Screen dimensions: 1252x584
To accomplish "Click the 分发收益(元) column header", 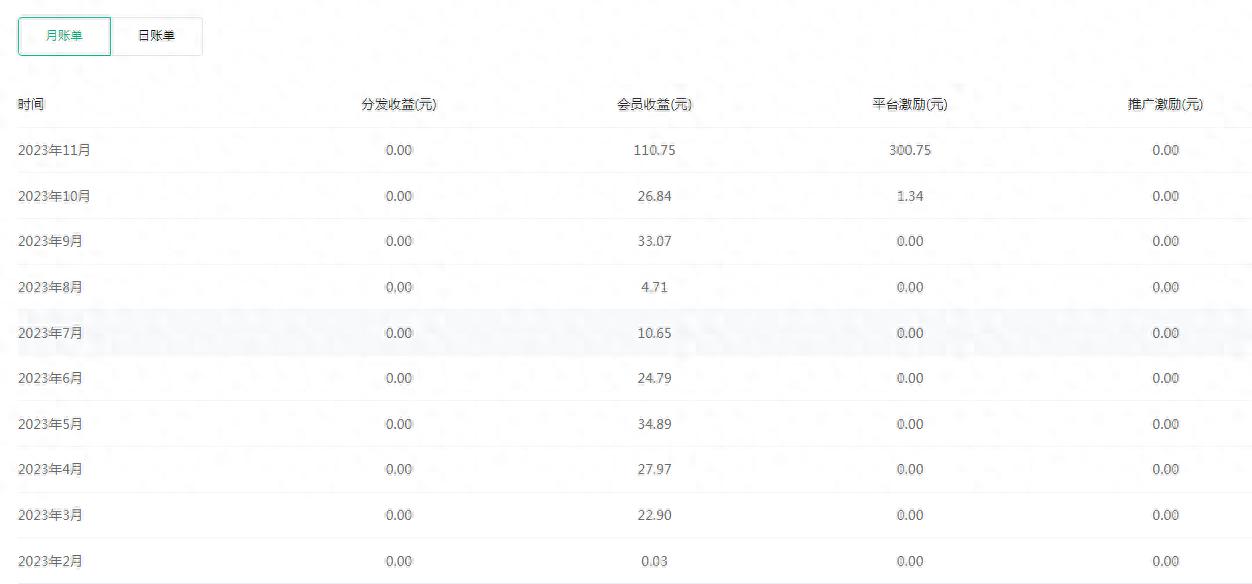I will 399,103.
